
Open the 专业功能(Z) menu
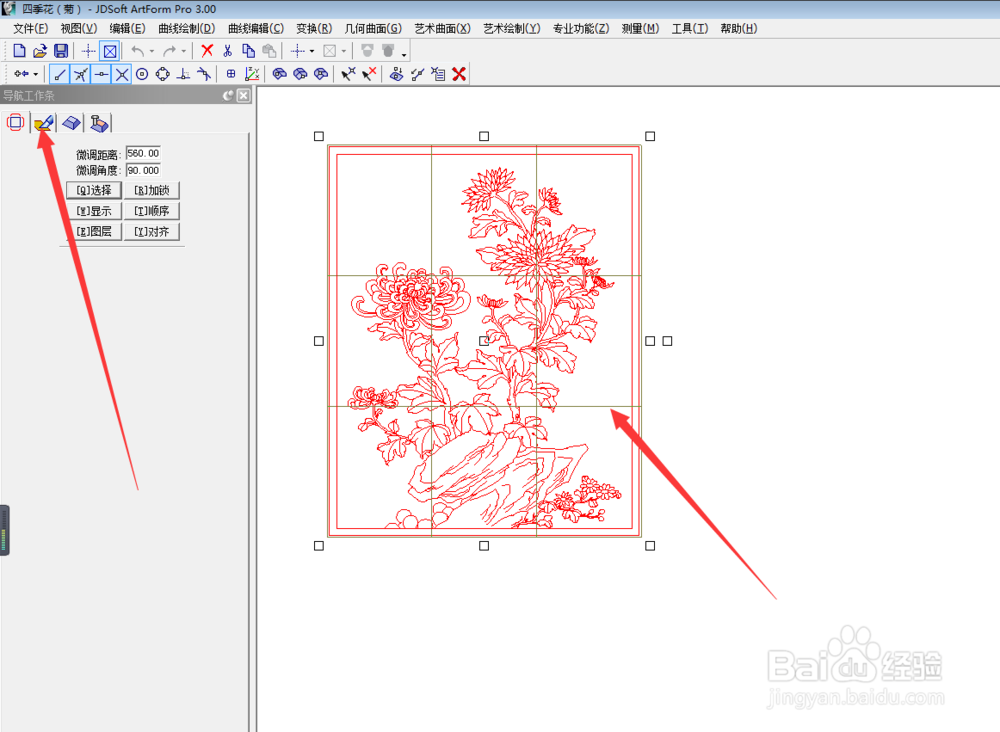[581, 29]
